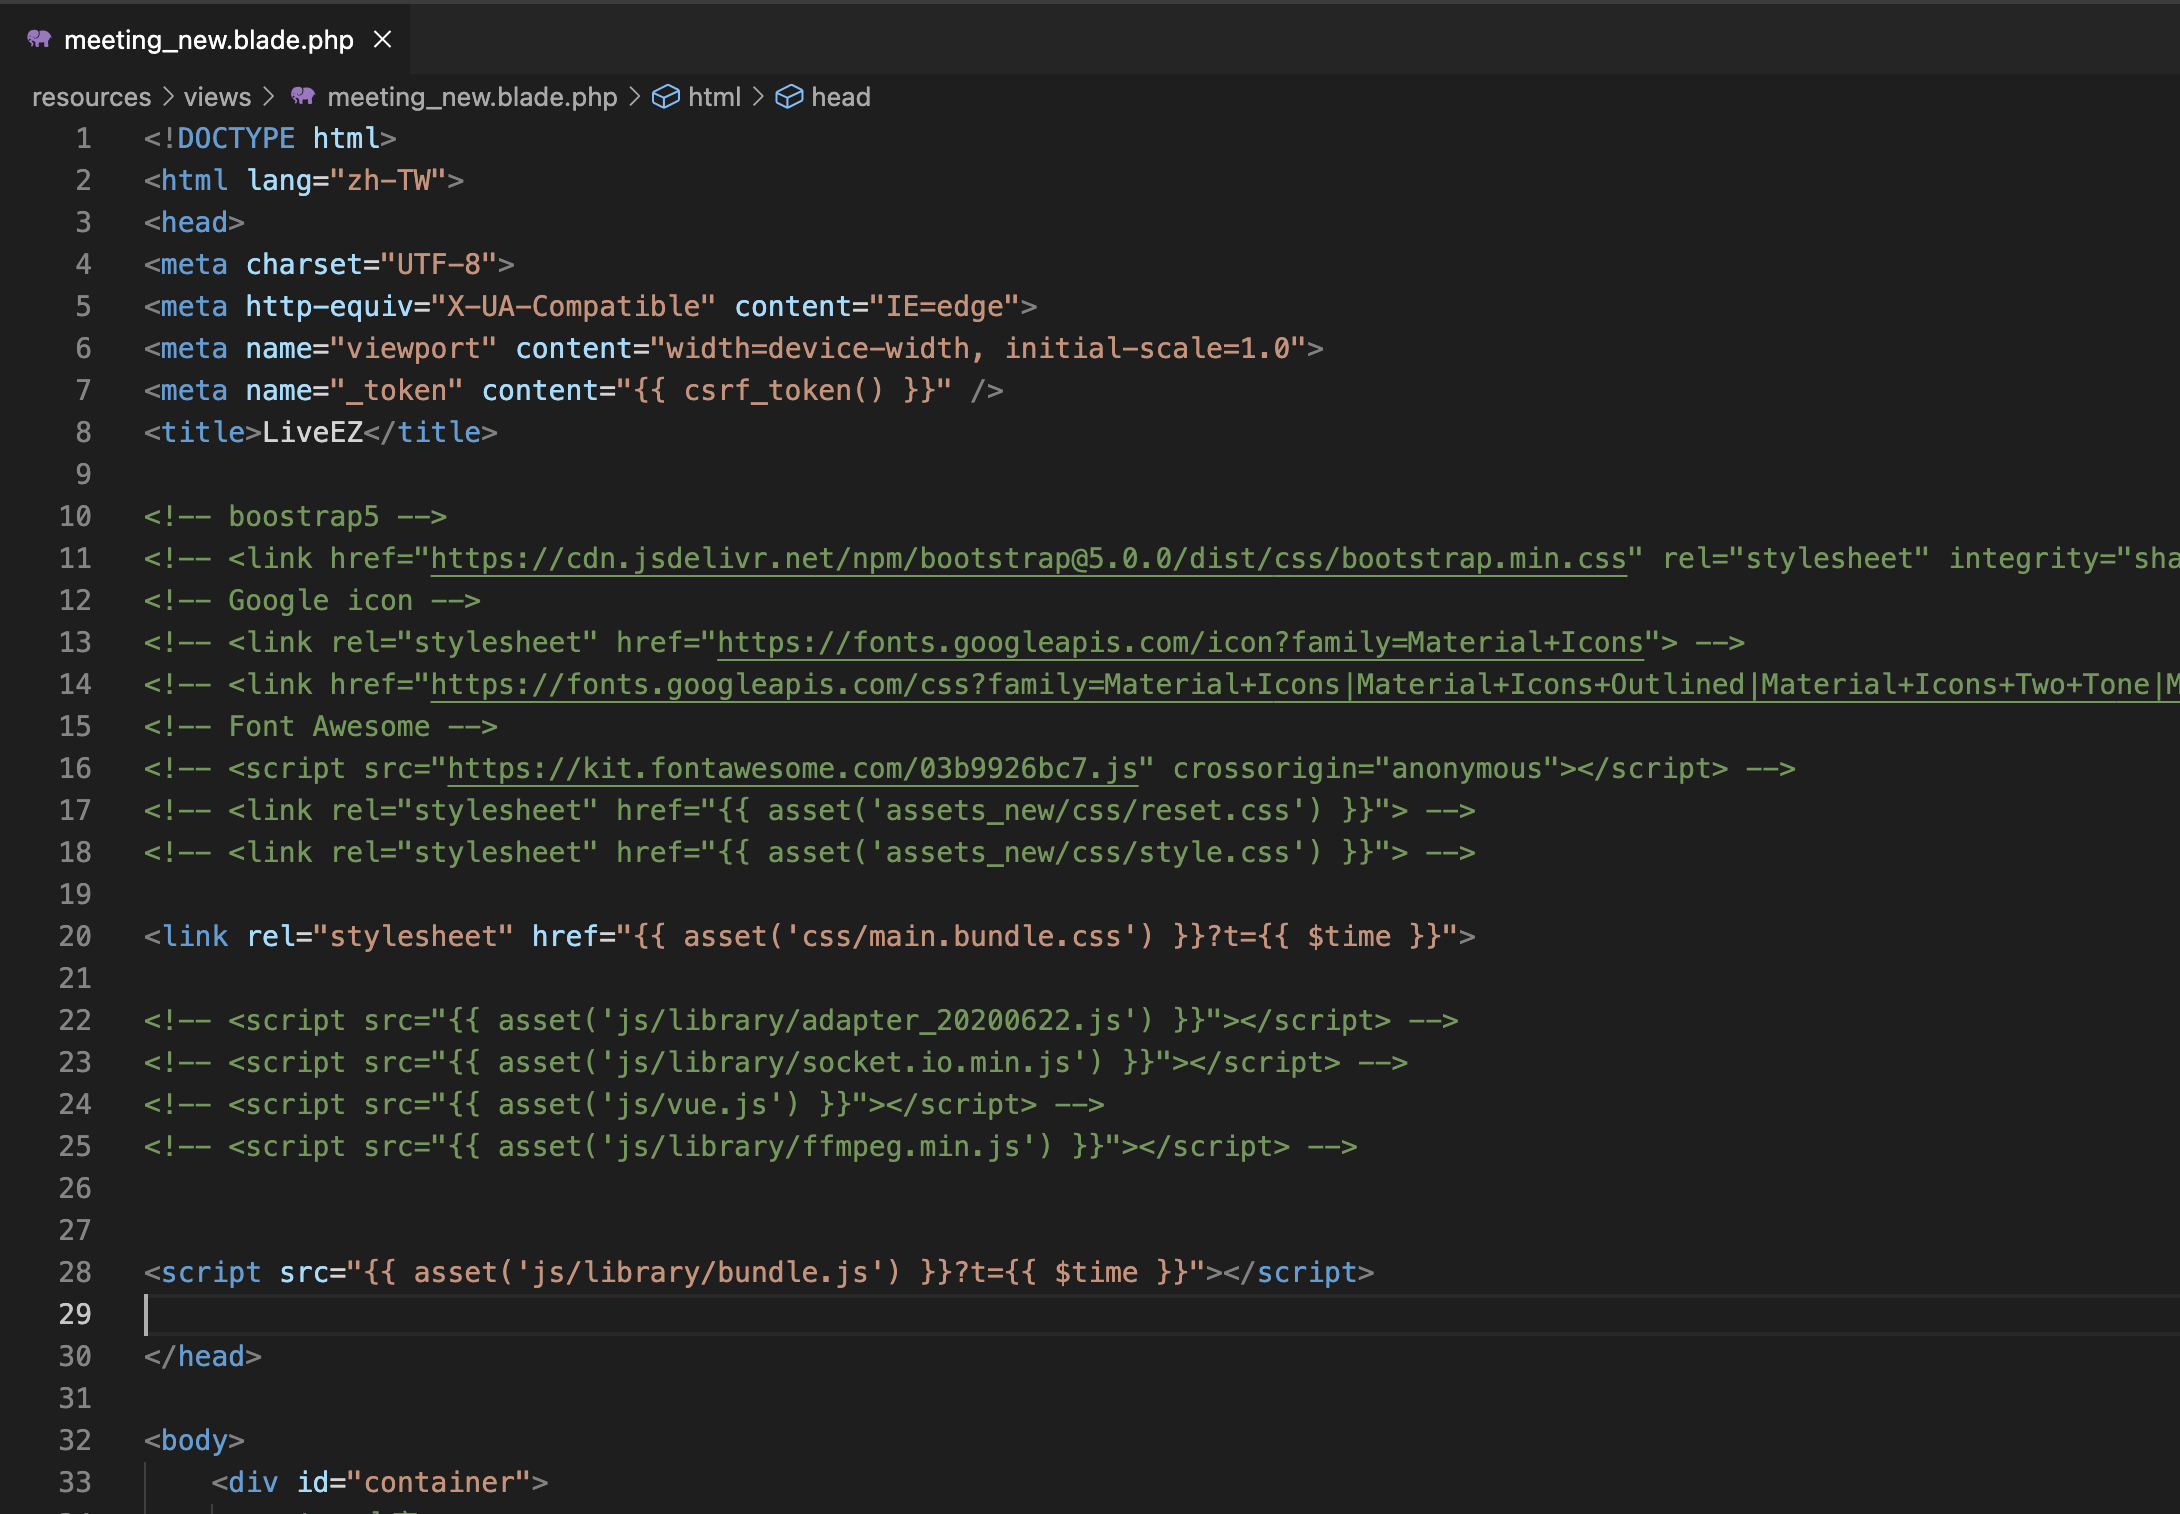Image resolution: width=2180 pixels, height=1514 pixels.
Task: Click the opening head tag on line 3
Action: pyautogui.click(x=194, y=222)
